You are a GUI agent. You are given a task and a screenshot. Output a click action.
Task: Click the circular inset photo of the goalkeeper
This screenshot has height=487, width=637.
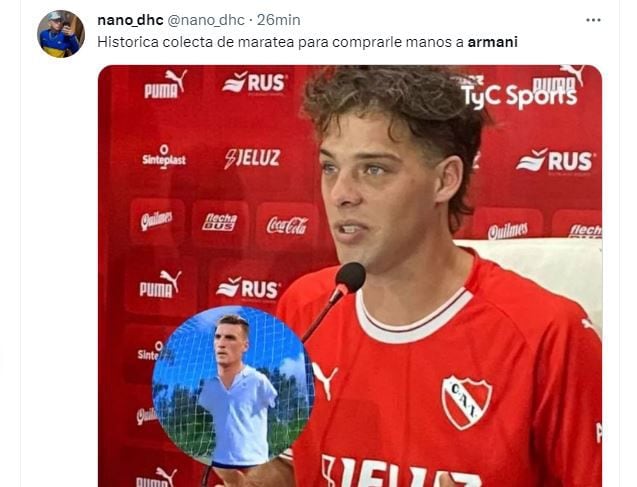[233, 385]
